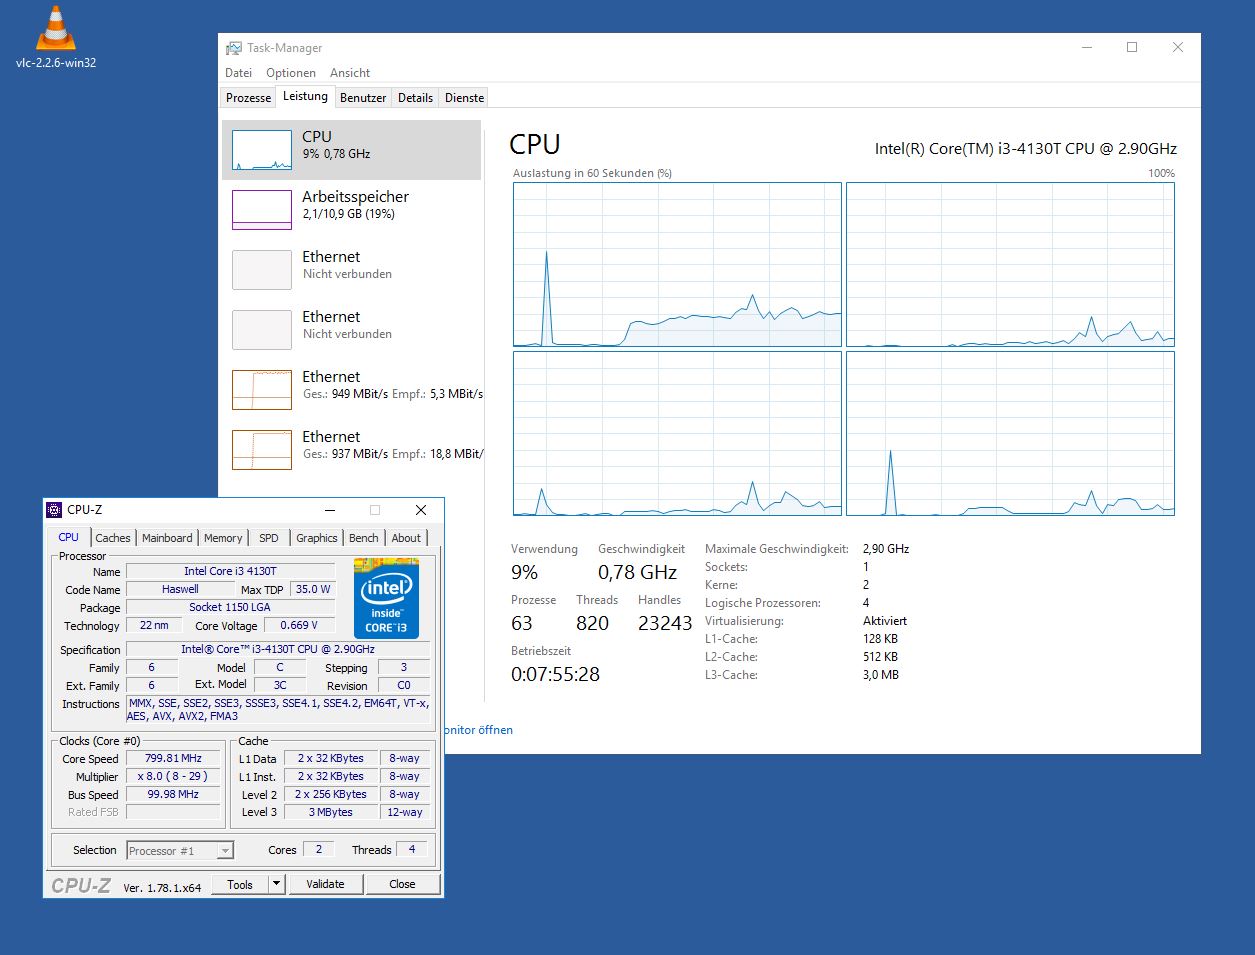This screenshot has height=955, width=1255.
Task: Click the Geschwindigkeit value 0,78 GHz
Action: tap(638, 572)
